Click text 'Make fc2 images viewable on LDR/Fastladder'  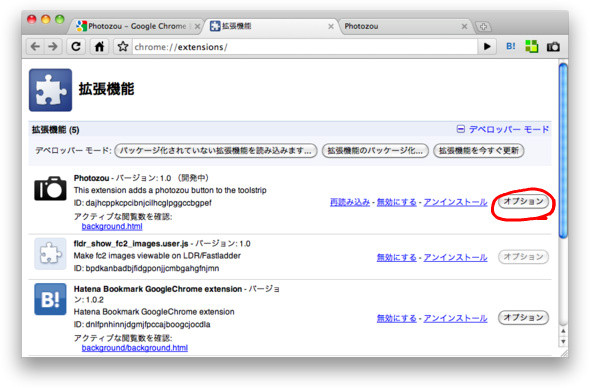(157, 256)
